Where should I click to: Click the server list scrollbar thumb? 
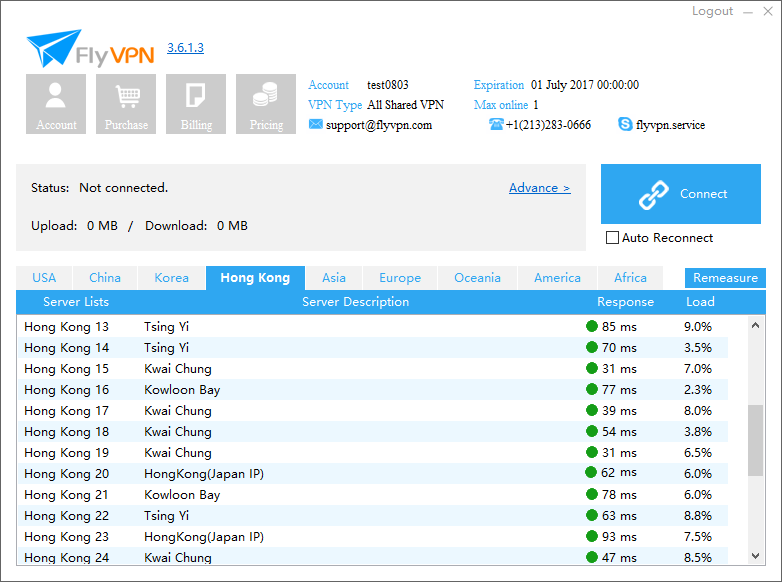[x=756, y=440]
